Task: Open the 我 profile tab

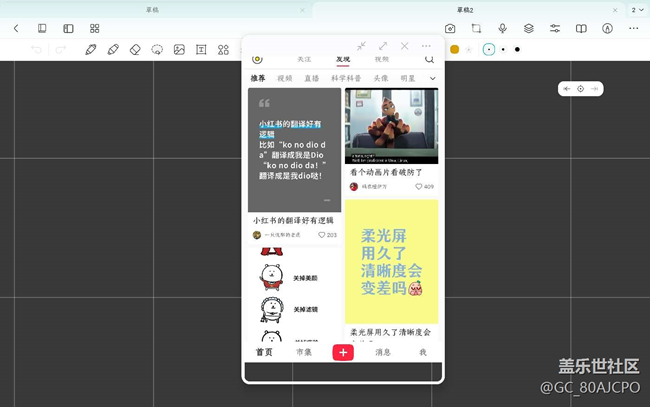Action: pos(422,352)
